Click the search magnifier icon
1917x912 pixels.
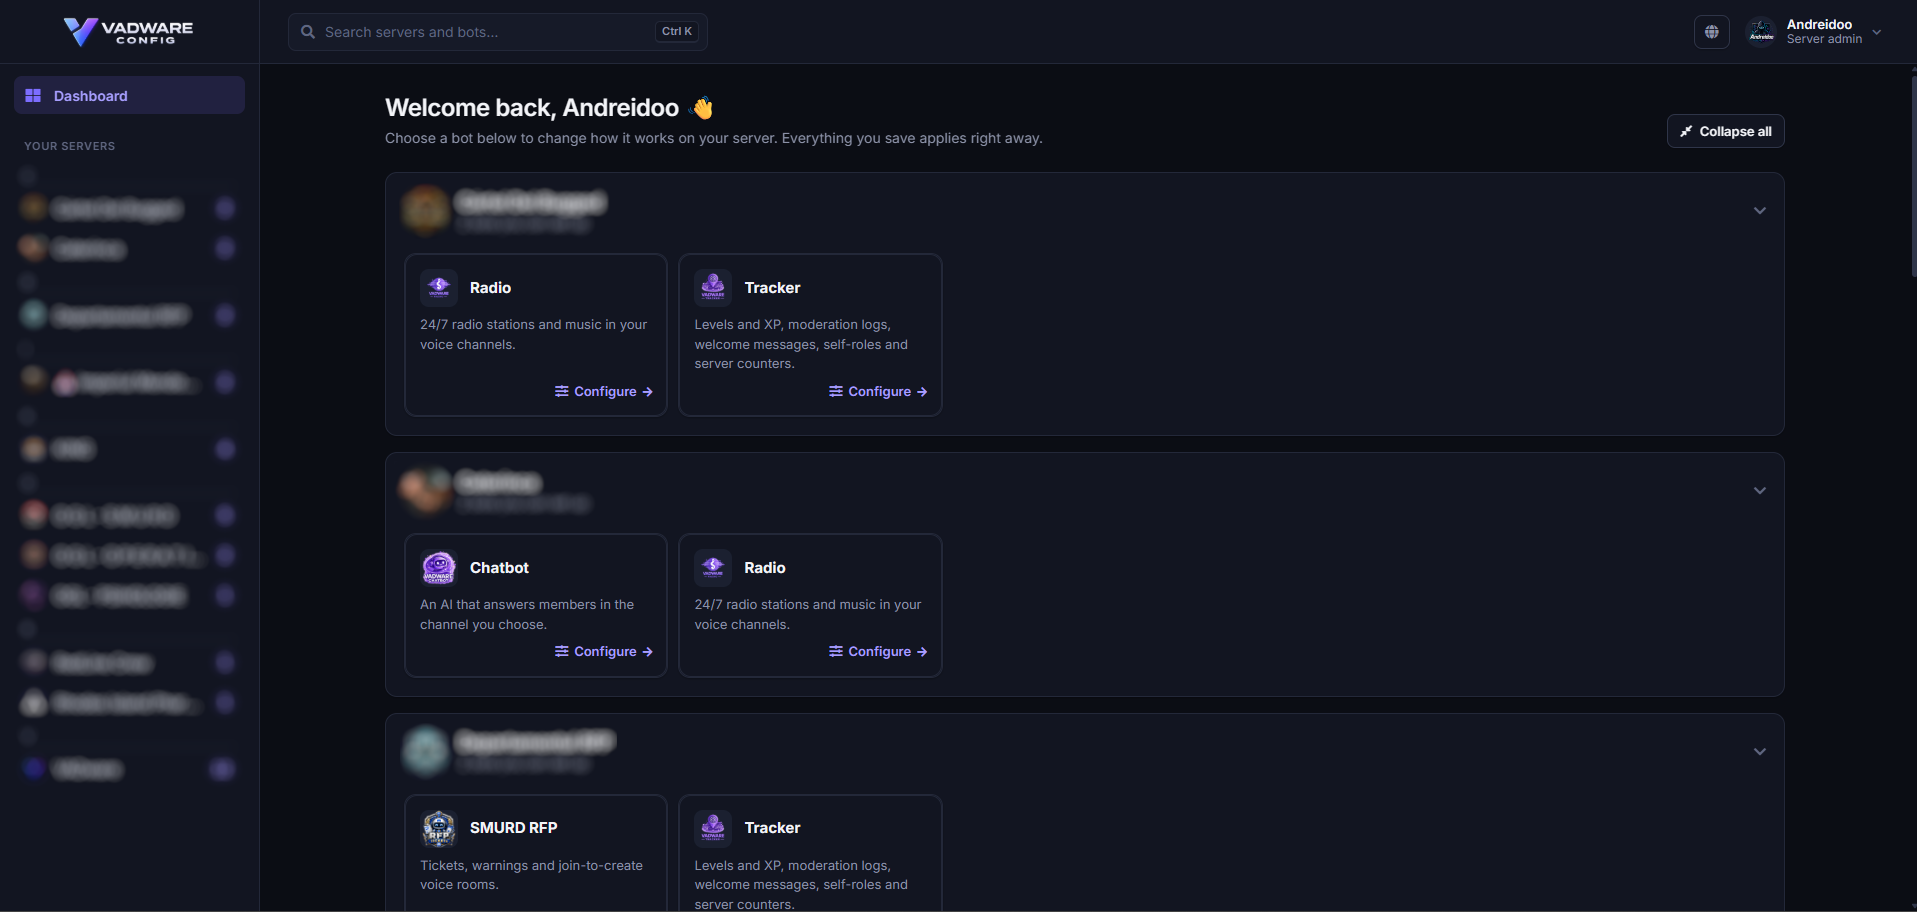tap(308, 32)
